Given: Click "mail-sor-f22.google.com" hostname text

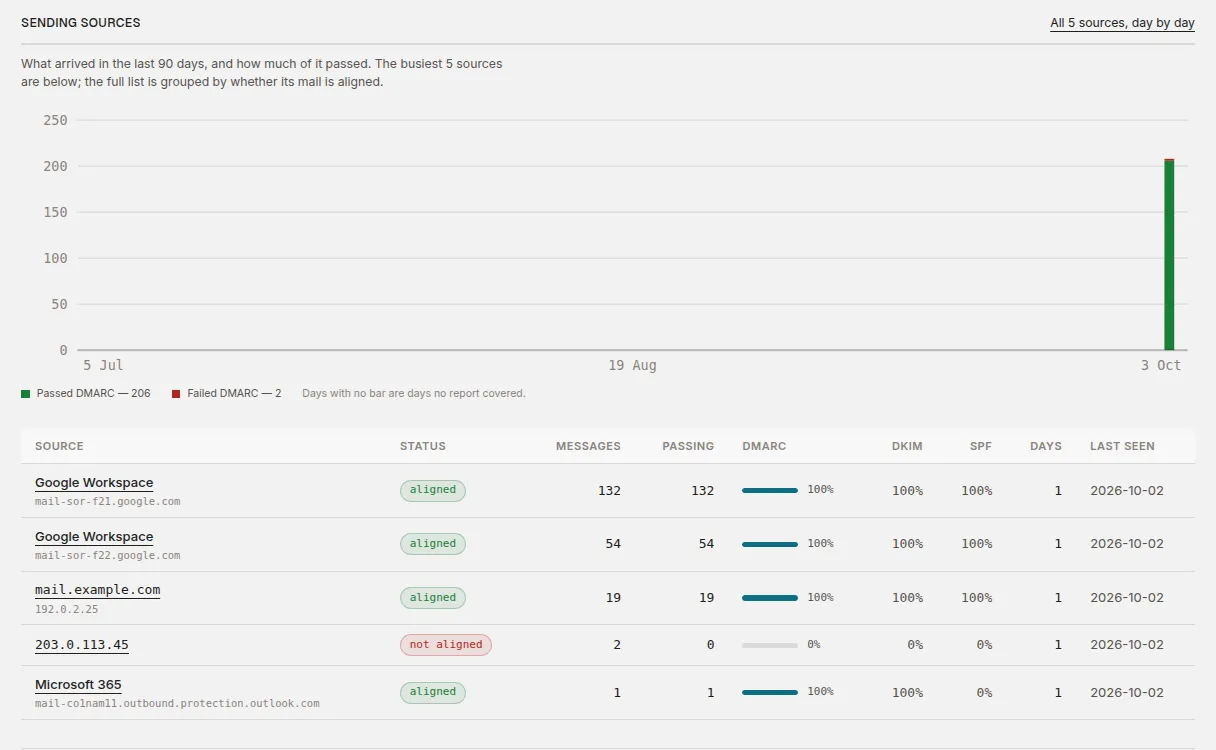Looking at the screenshot, I should 108,556.
